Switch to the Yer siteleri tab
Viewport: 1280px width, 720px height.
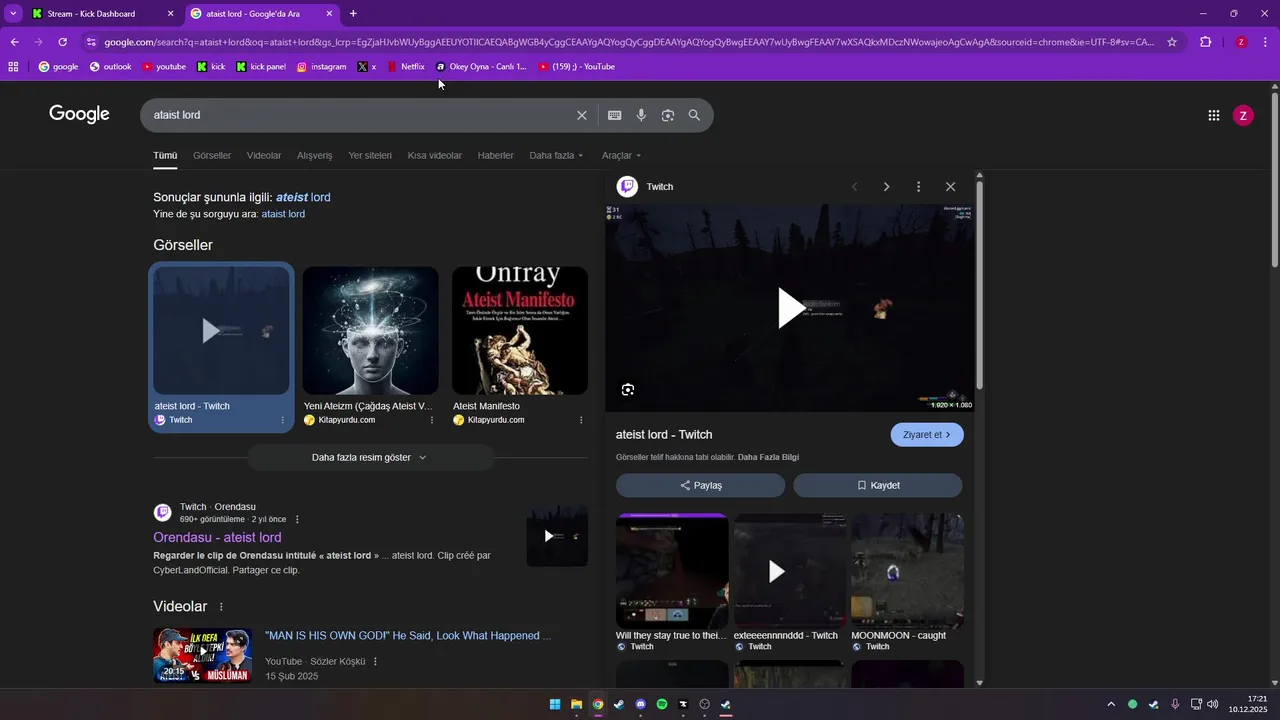pos(370,156)
